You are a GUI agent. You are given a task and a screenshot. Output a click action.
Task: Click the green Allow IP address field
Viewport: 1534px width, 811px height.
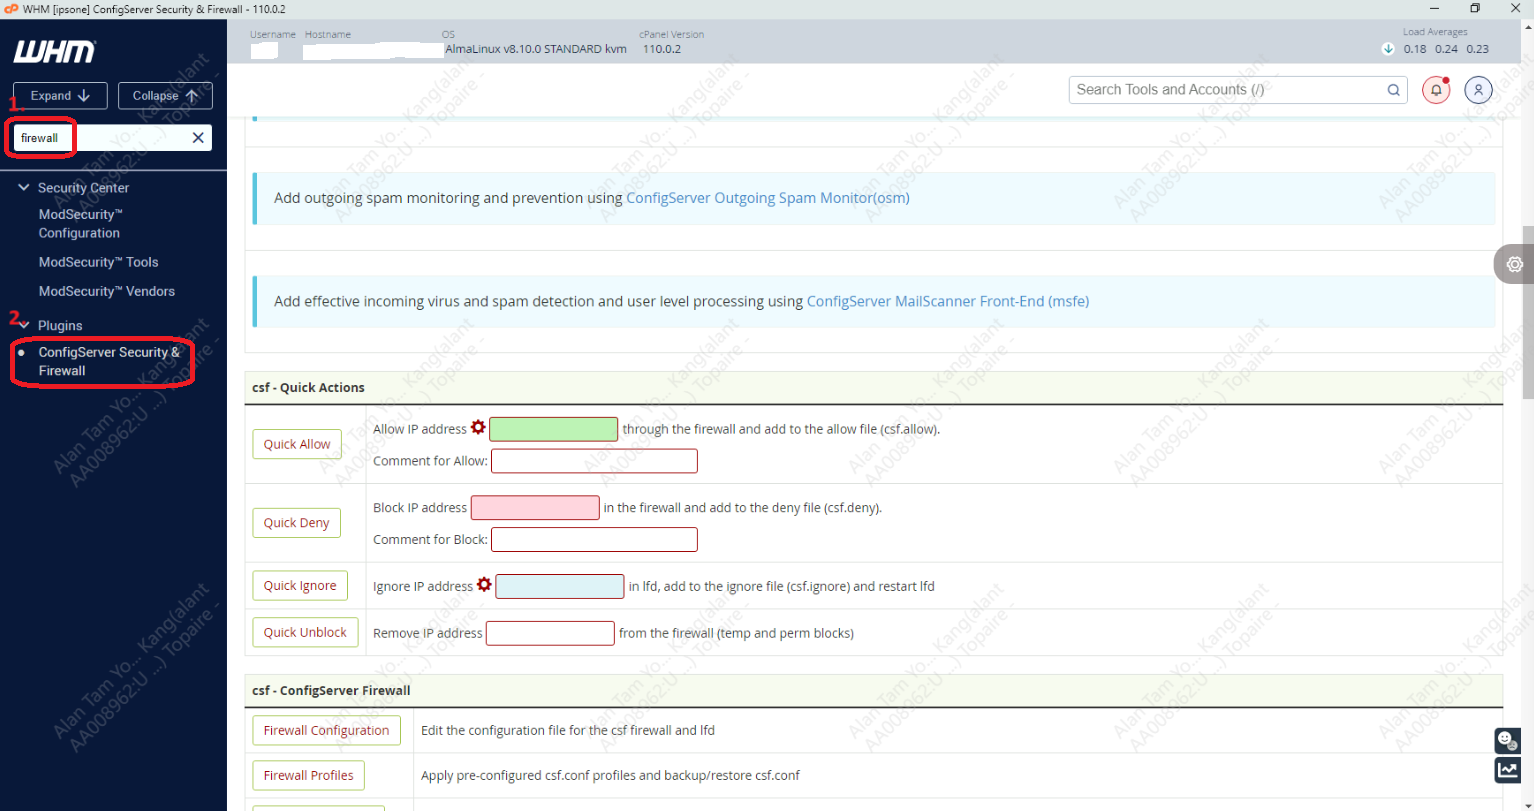tap(553, 429)
